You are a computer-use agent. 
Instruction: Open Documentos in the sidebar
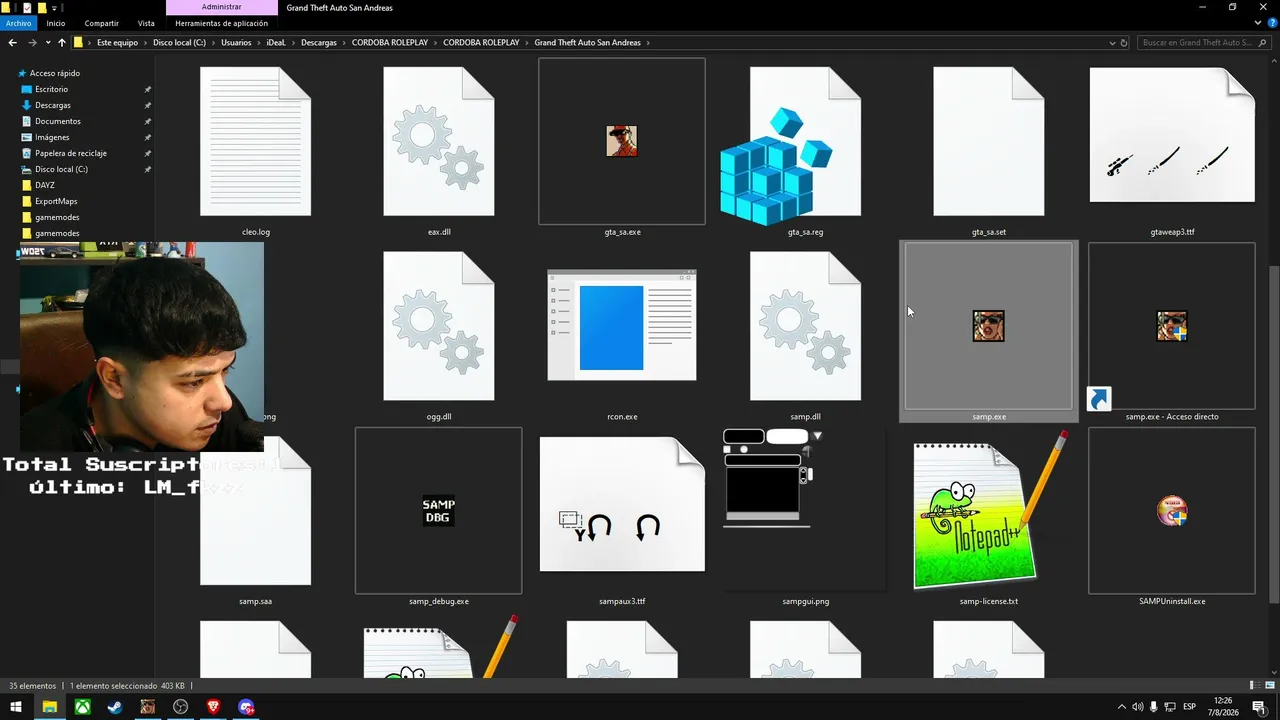tap(58, 121)
